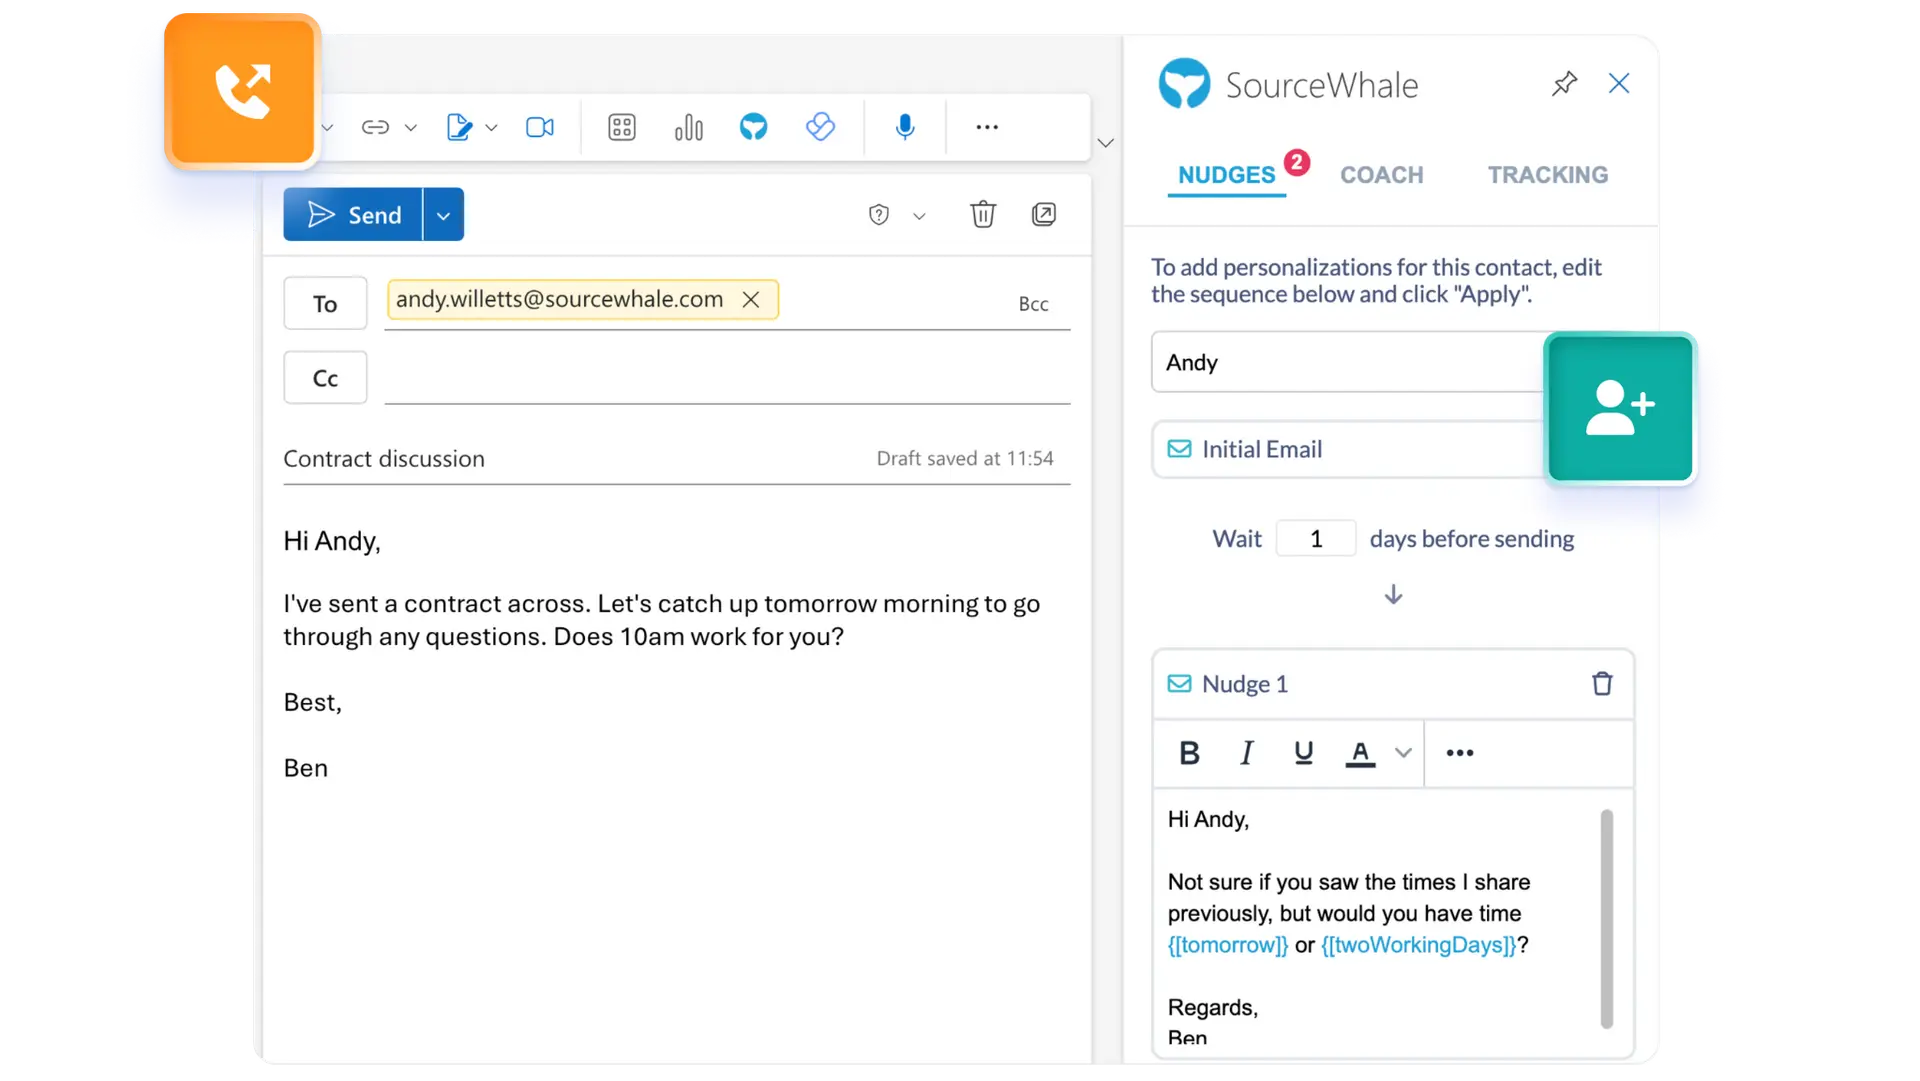Open more toolbar options ellipsis

(x=987, y=127)
